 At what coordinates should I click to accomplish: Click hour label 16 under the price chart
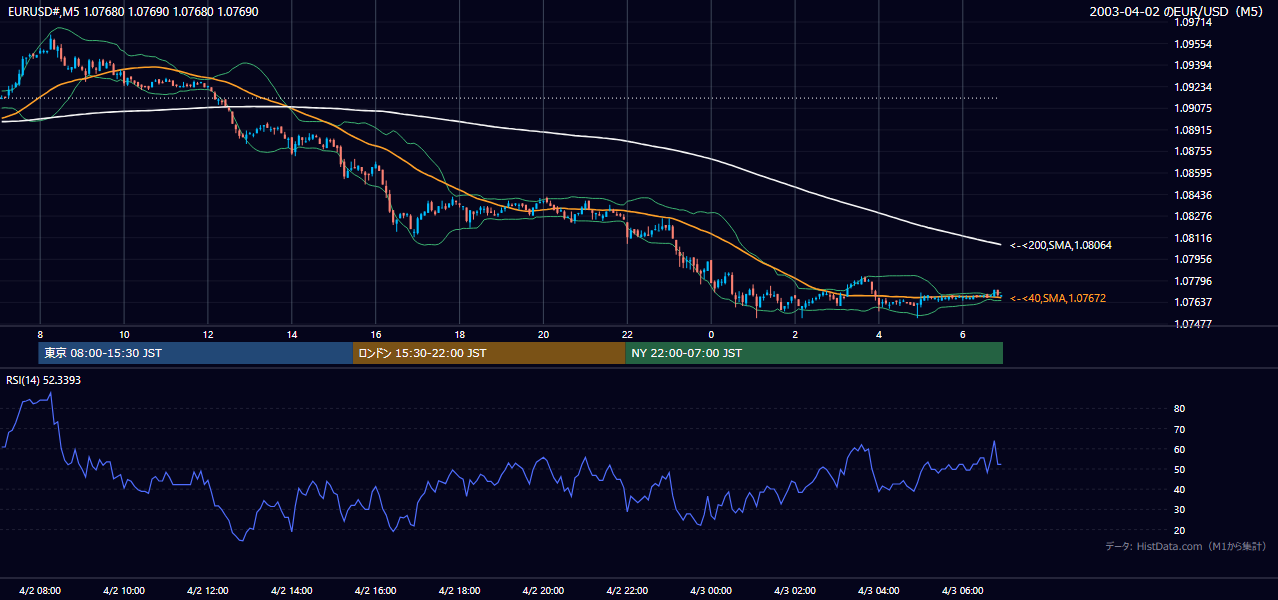tap(376, 334)
